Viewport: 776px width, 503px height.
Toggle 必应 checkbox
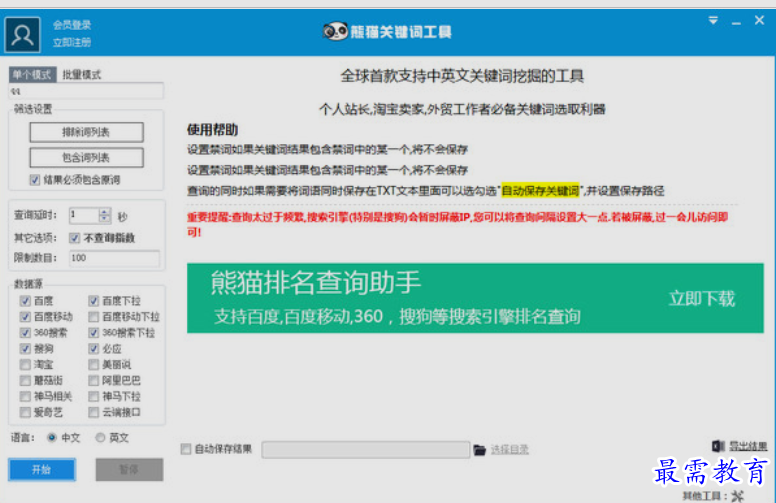click(x=94, y=349)
